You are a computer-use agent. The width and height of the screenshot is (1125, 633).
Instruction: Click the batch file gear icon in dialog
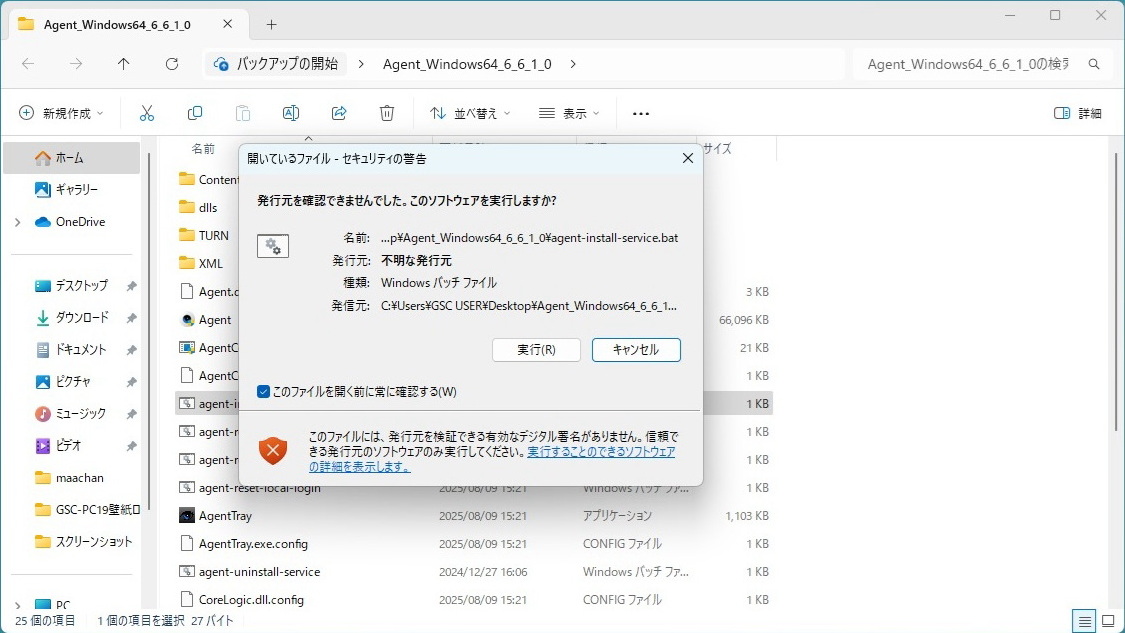point(273,246)
